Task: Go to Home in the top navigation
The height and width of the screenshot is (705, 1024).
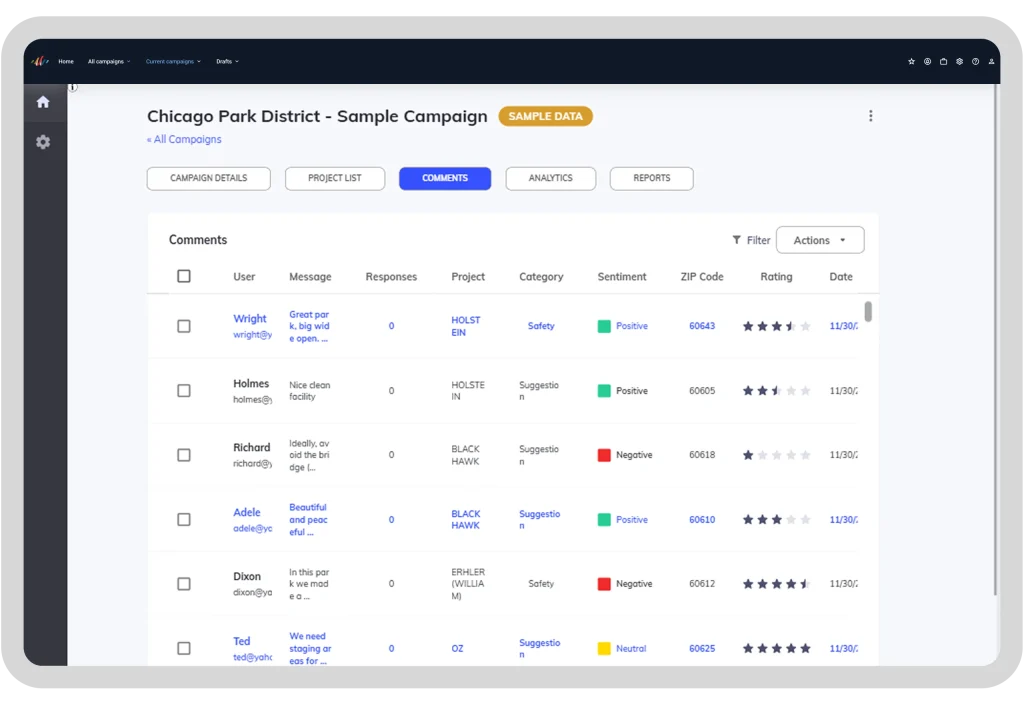Action: [x=66, y=61]
